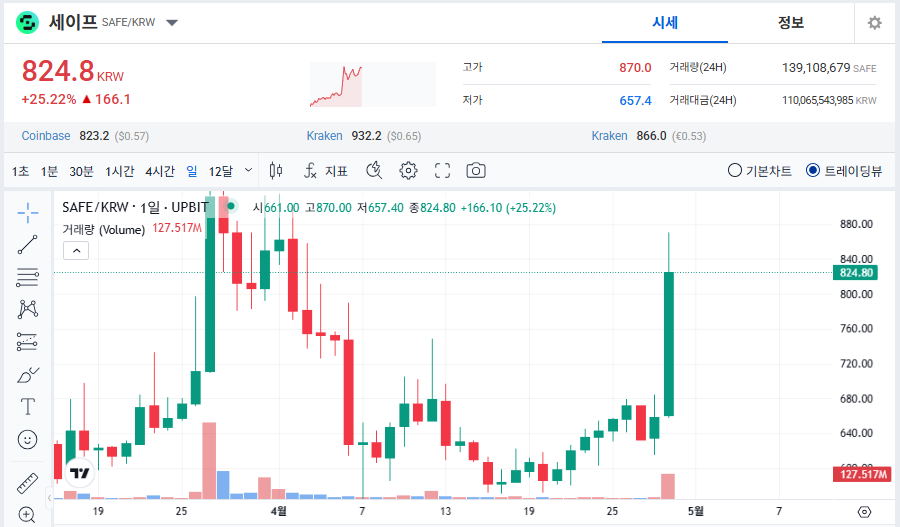Screen dimensions: 900x527
Task: Select the crosshair cursor tool
Action: click(x=28, y=213)
